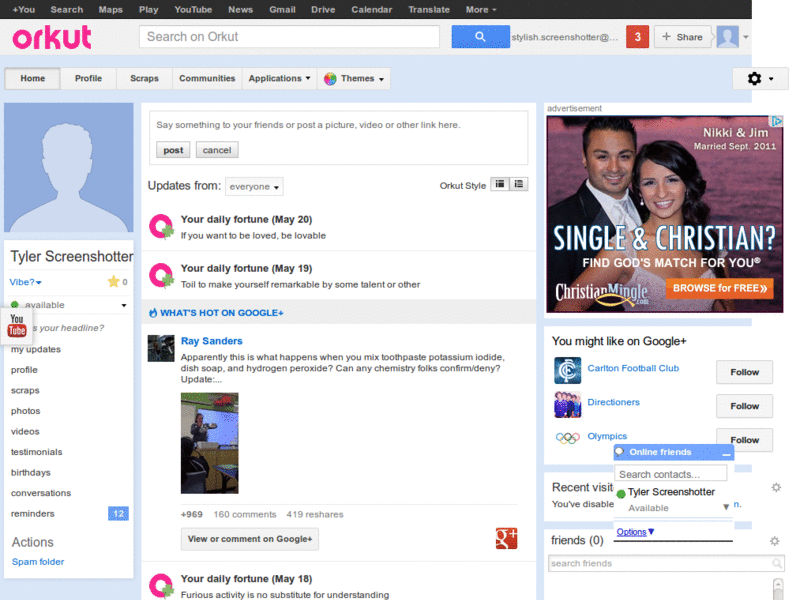Open the Spam folder link
800x600 pixels.
38,562
